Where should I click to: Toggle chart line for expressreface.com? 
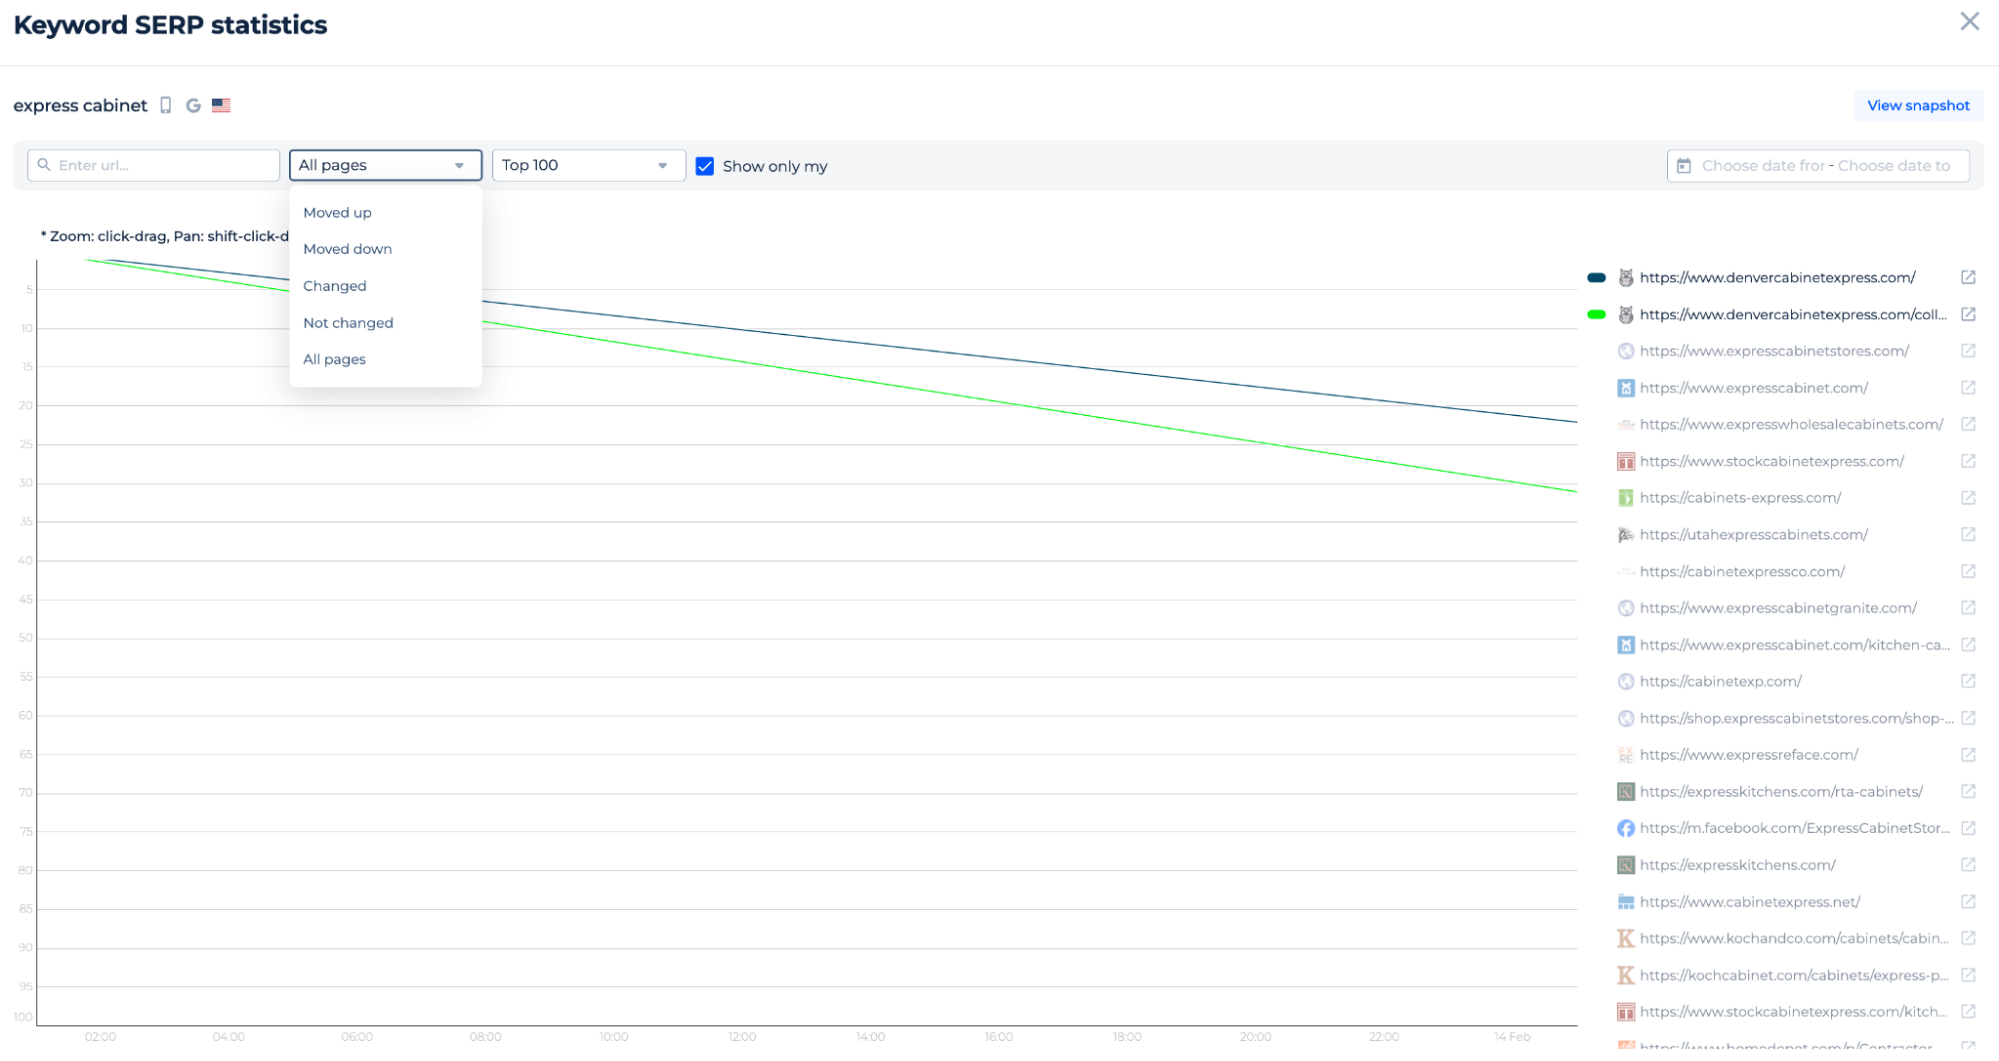pos(1738,754)
